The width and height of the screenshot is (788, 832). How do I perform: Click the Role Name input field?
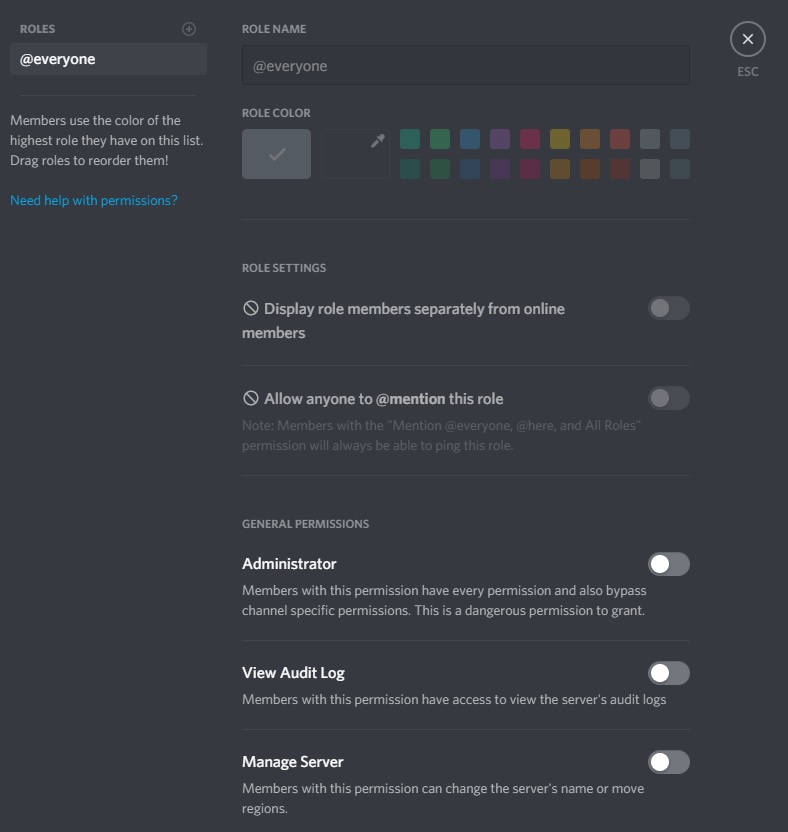(466, 65)
